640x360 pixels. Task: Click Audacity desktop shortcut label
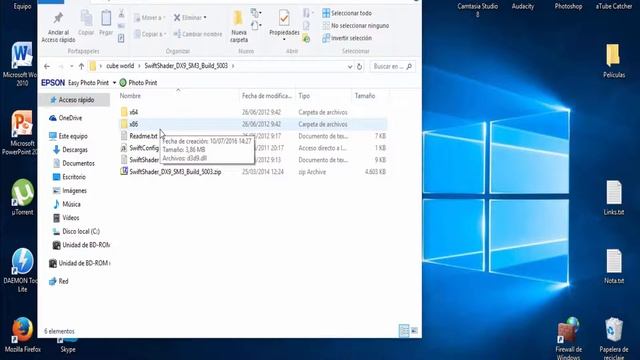coord(522,6)
